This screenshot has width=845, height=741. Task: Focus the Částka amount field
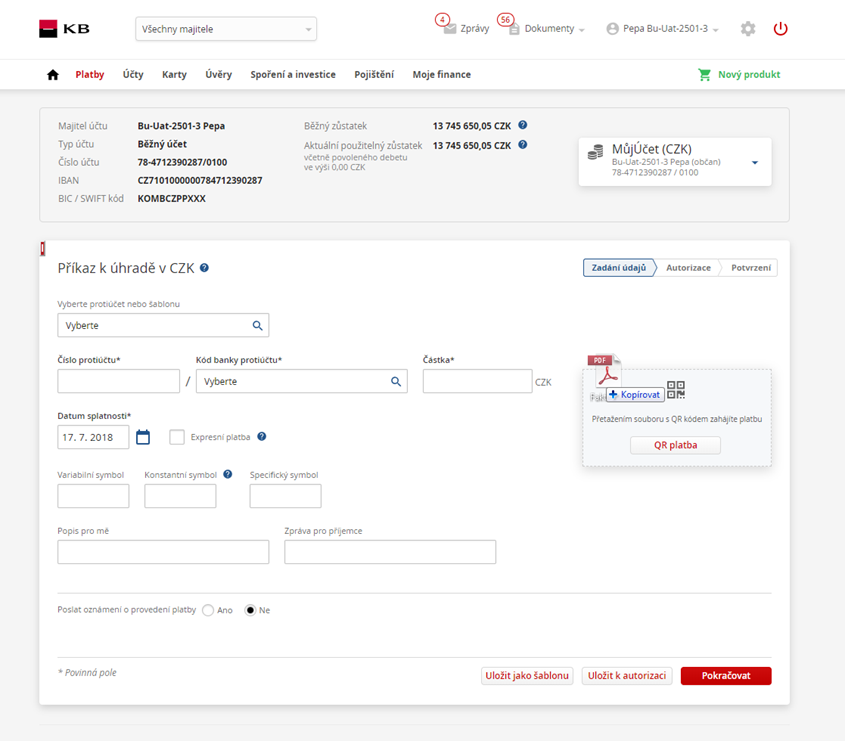[x=477, y=382]
